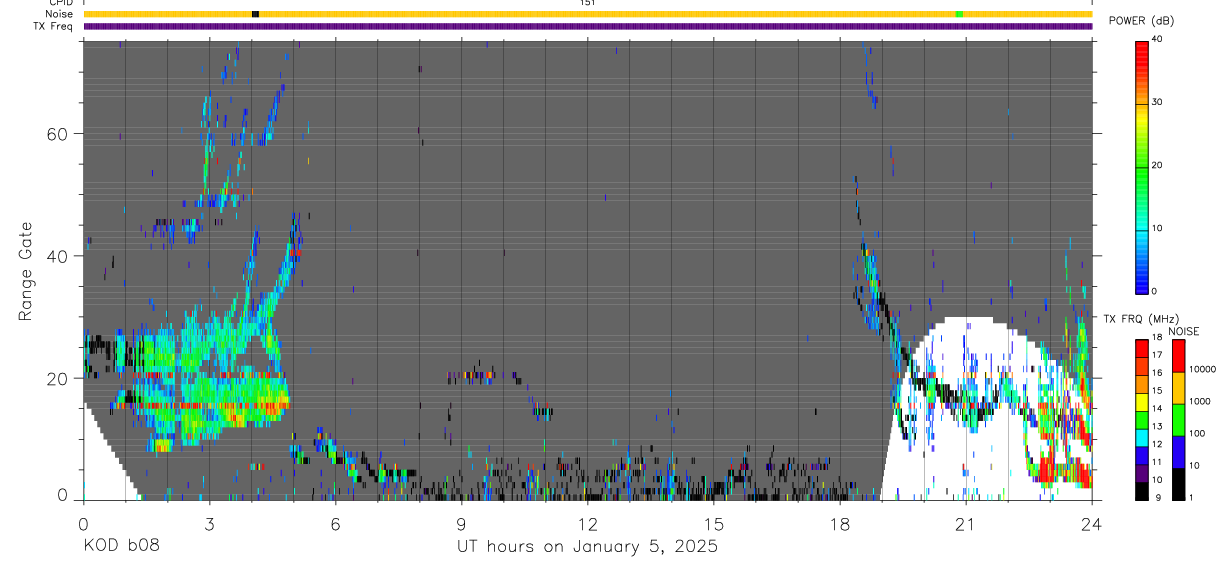
Task: Click the '9' tick on UT hours axis
Action: point(461,523)
